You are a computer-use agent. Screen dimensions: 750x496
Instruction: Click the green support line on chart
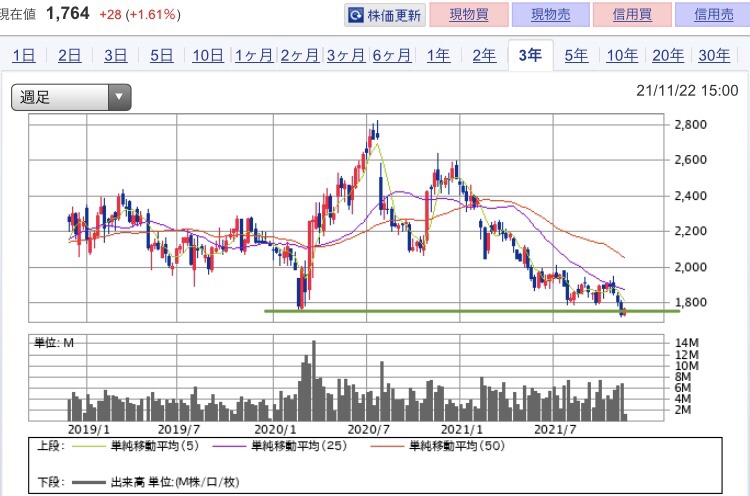pyautogui.click(x=472, y=311)
